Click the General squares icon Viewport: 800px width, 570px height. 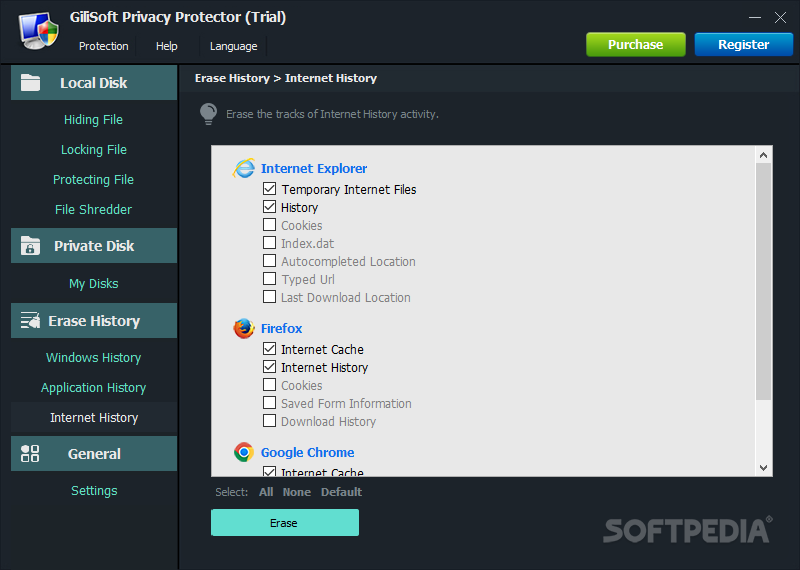click(30, 453)
